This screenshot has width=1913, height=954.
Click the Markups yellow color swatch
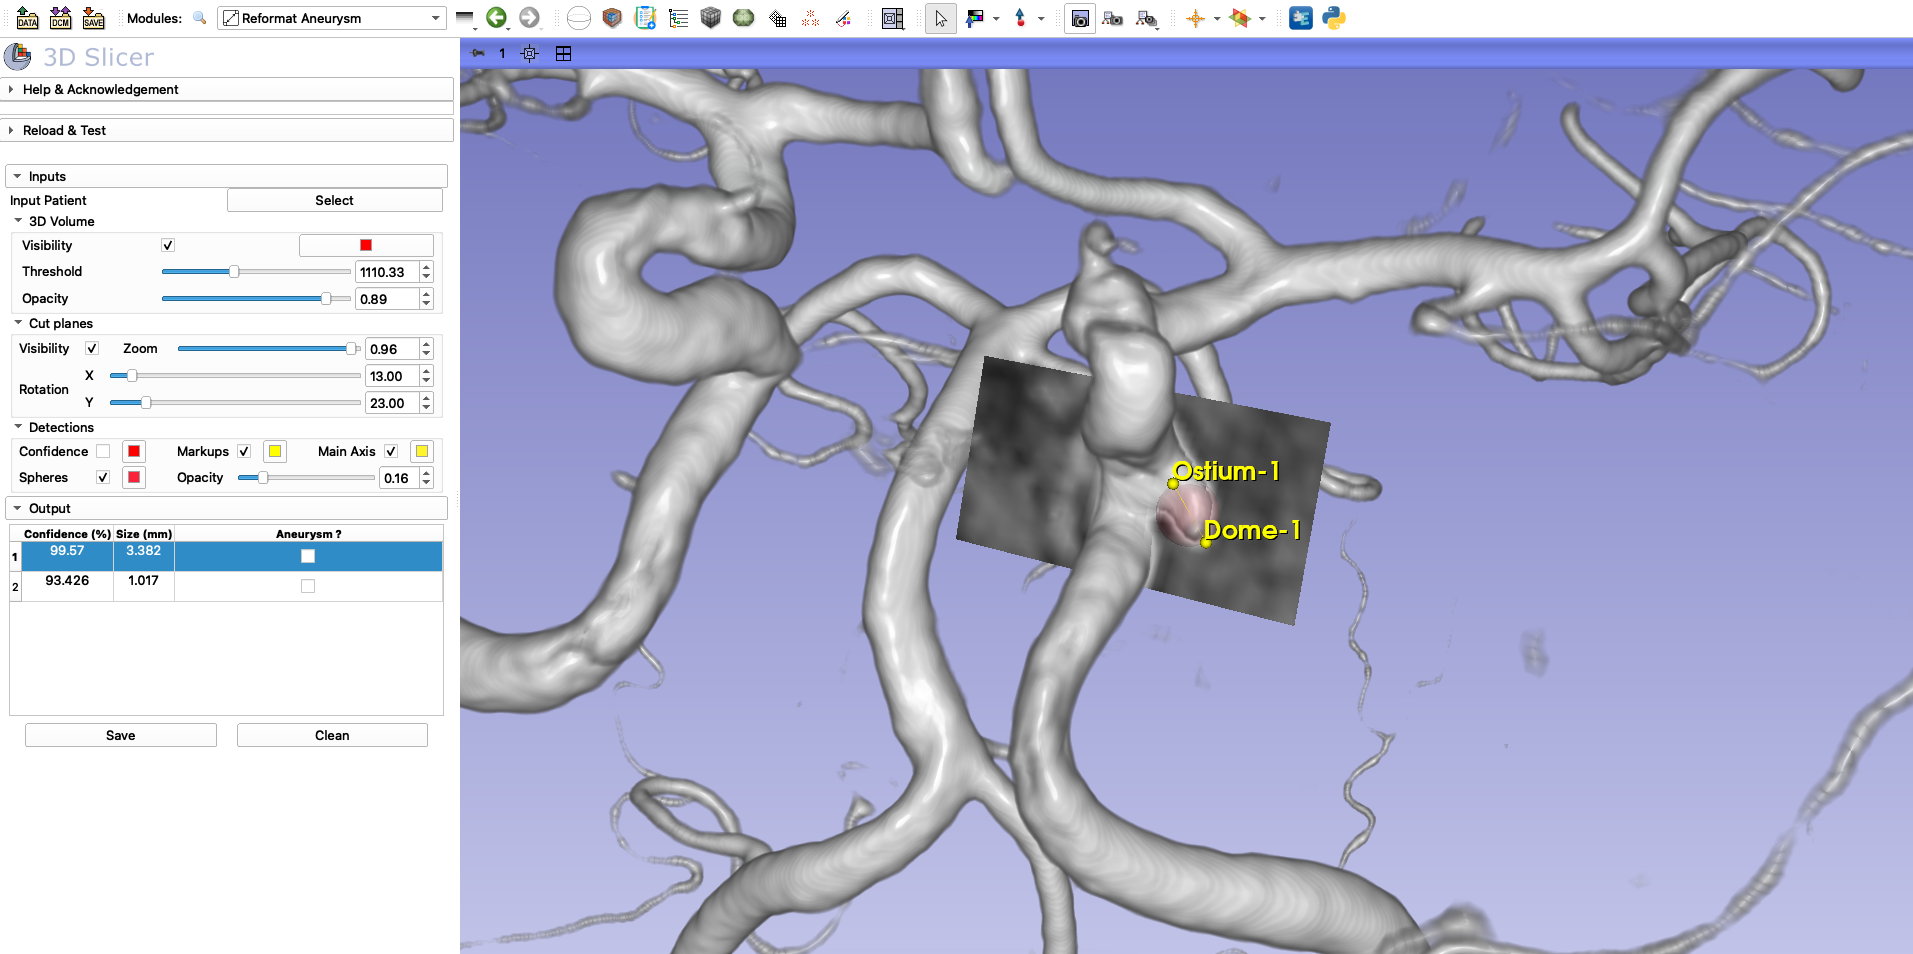coord(275,451)
